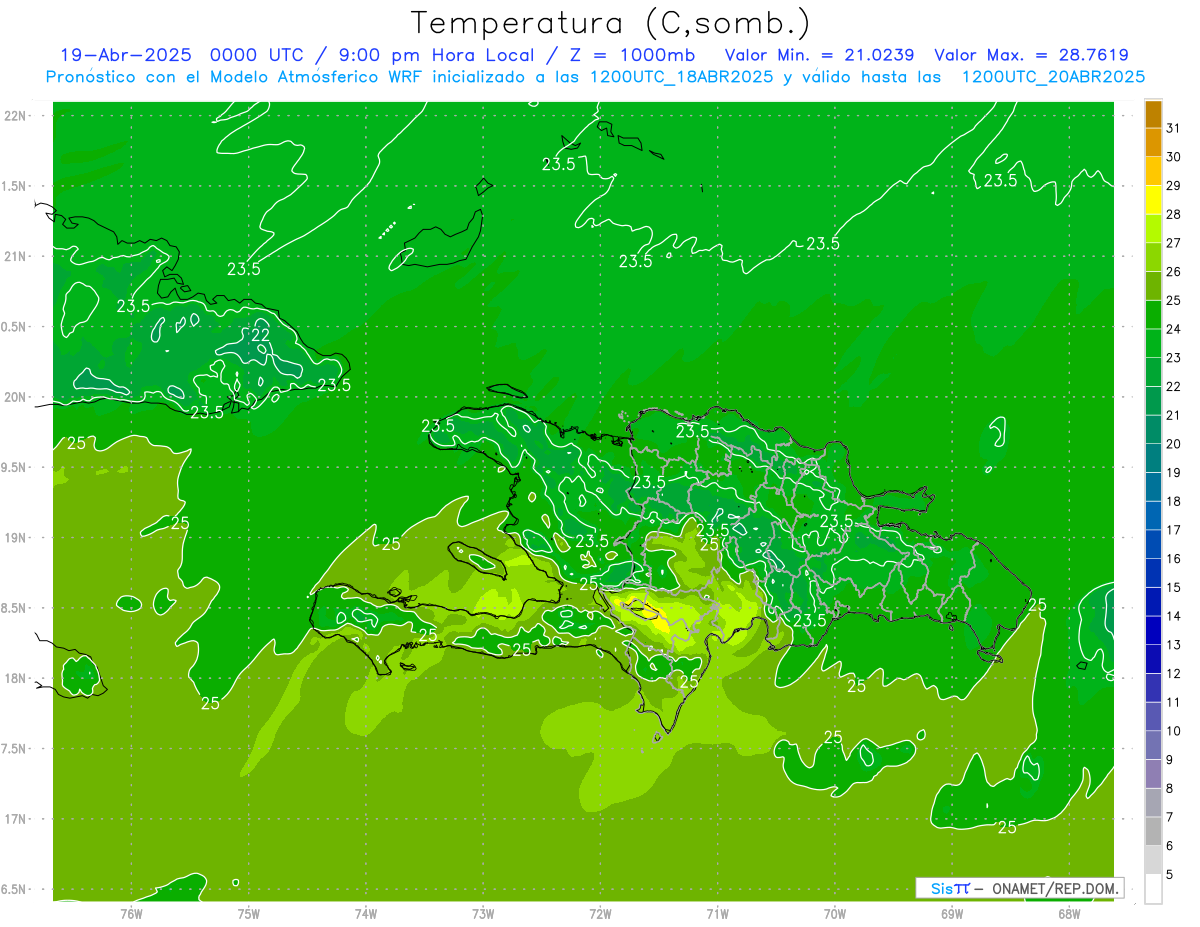The width and height of the screenshot is (1200, 927).
Task: Click the "73W" longitude axis label
Action: (x=483, y=913)
